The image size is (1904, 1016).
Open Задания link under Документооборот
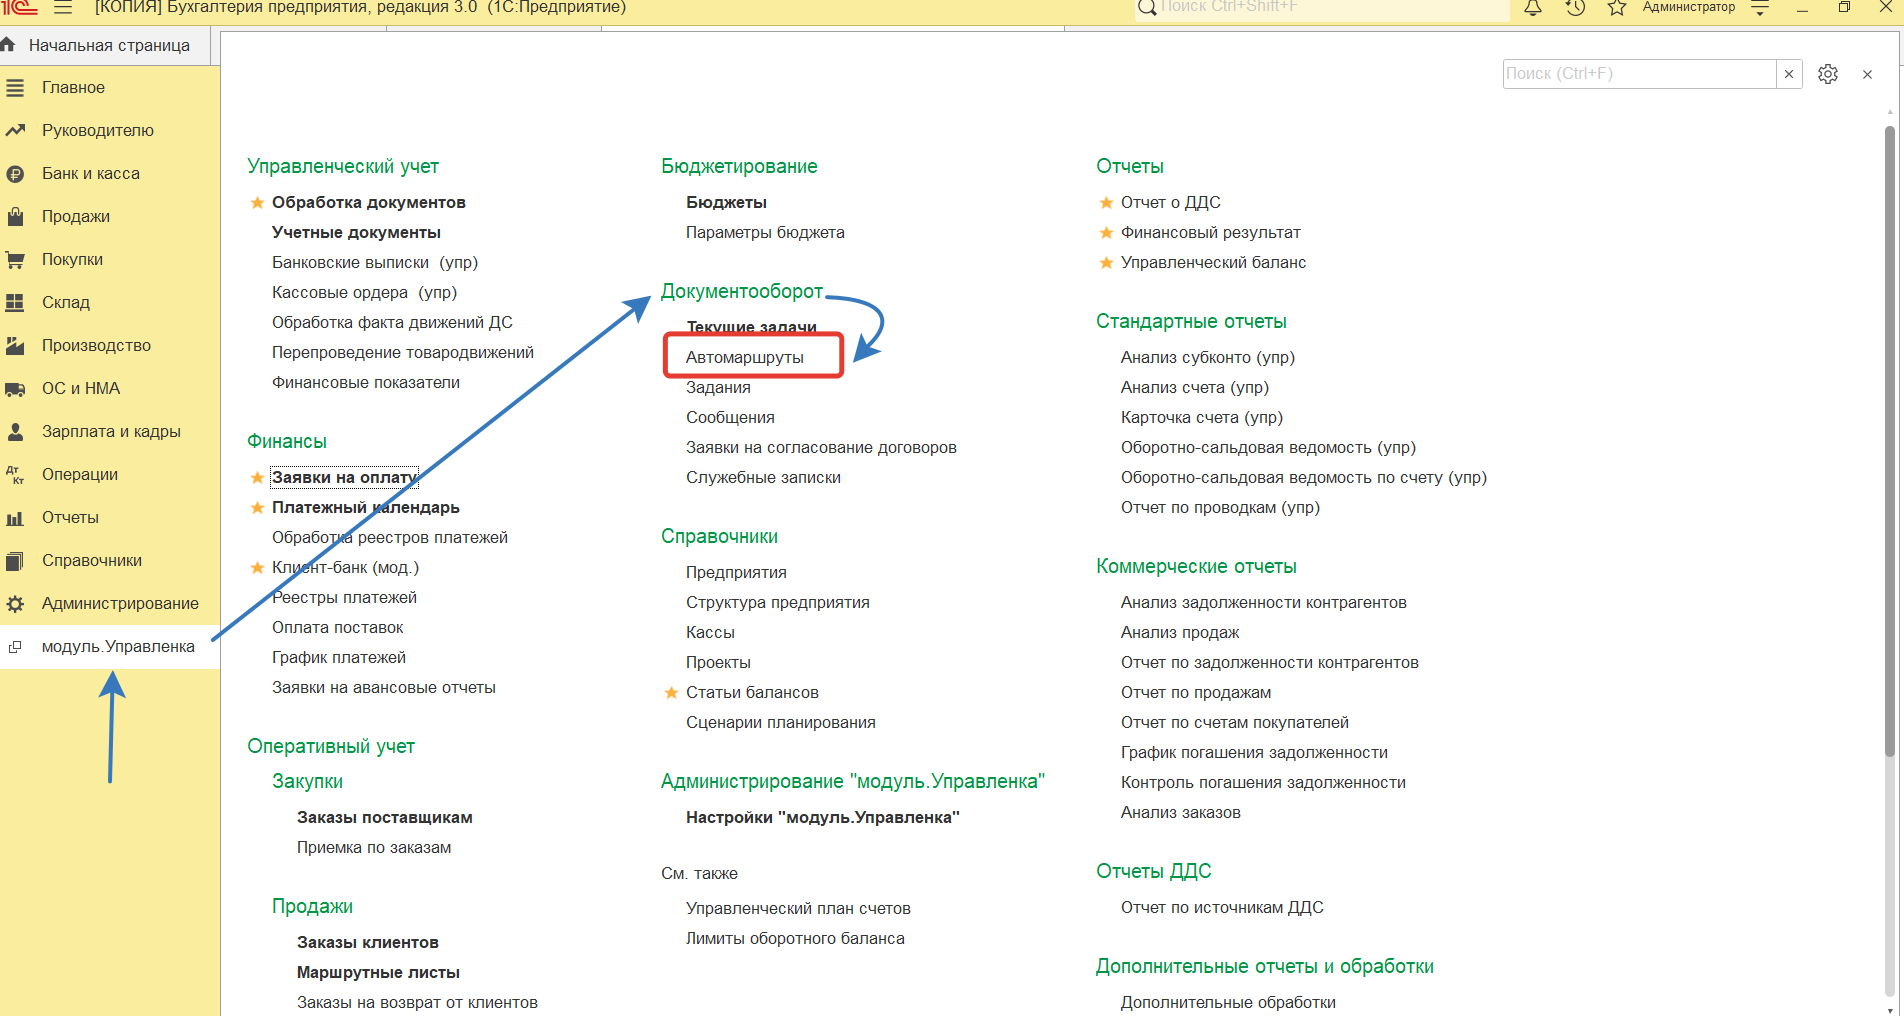(718, 388)
